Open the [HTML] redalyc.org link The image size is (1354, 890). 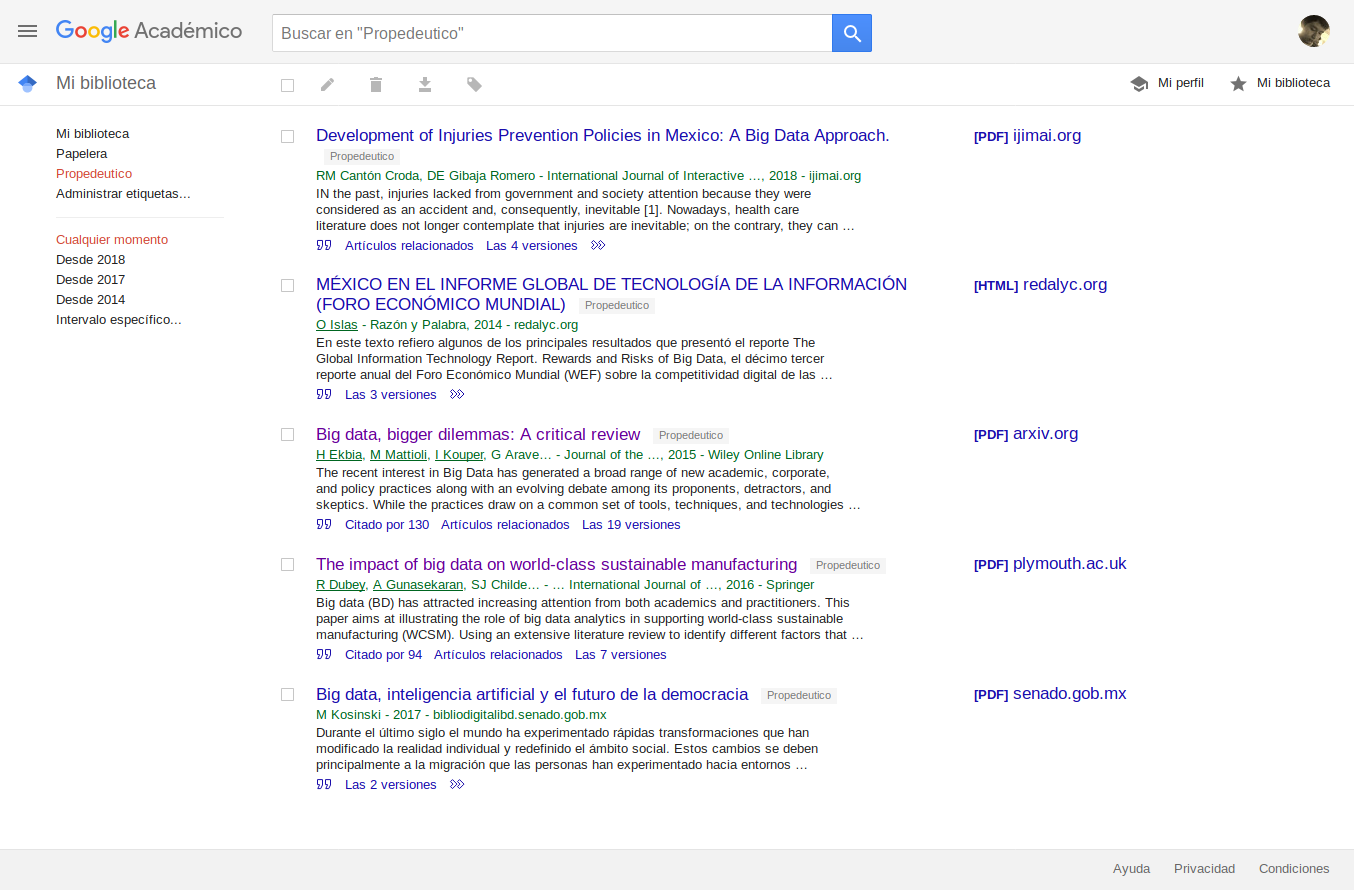[x=1040, y=284]
